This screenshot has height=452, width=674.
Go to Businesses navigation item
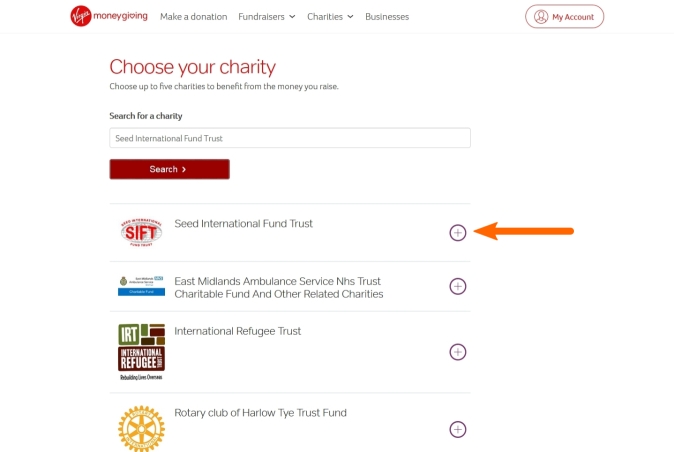[387, 17]
